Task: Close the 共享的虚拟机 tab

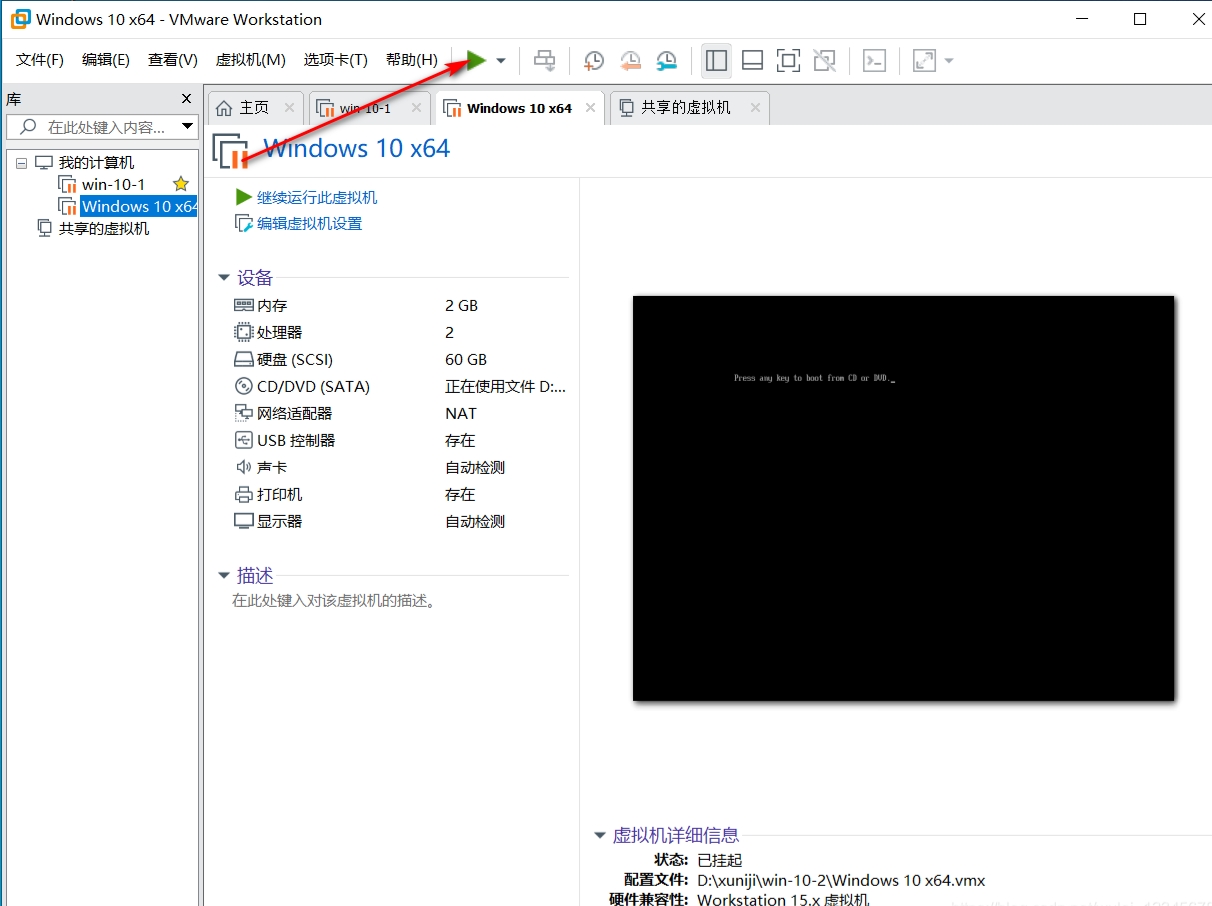Action: (755, 108)
